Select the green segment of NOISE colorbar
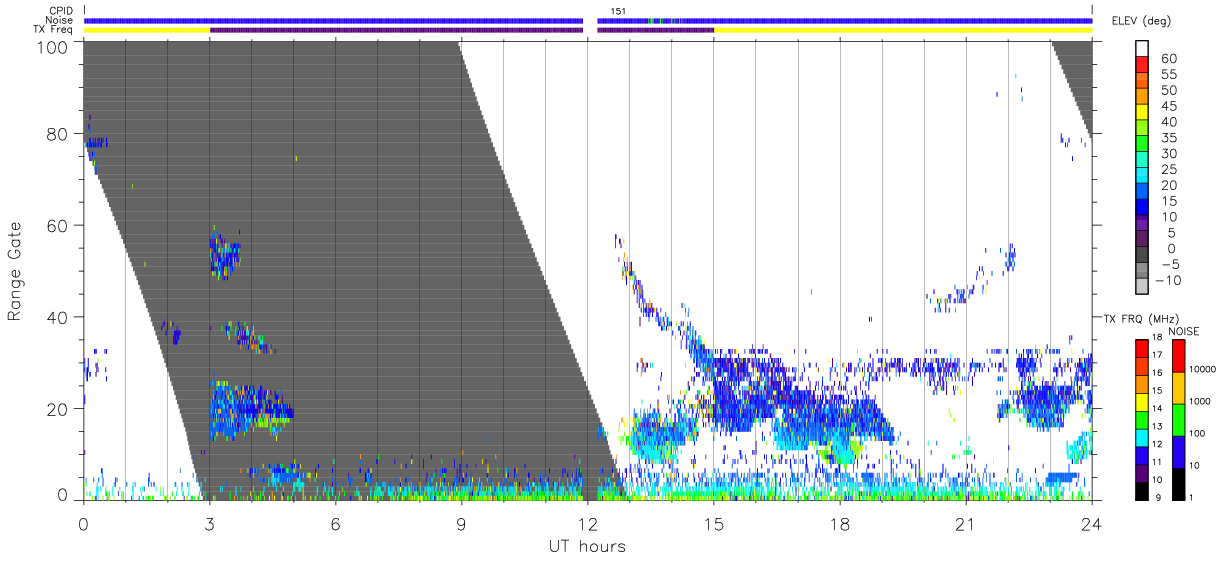 [1177, 420]
